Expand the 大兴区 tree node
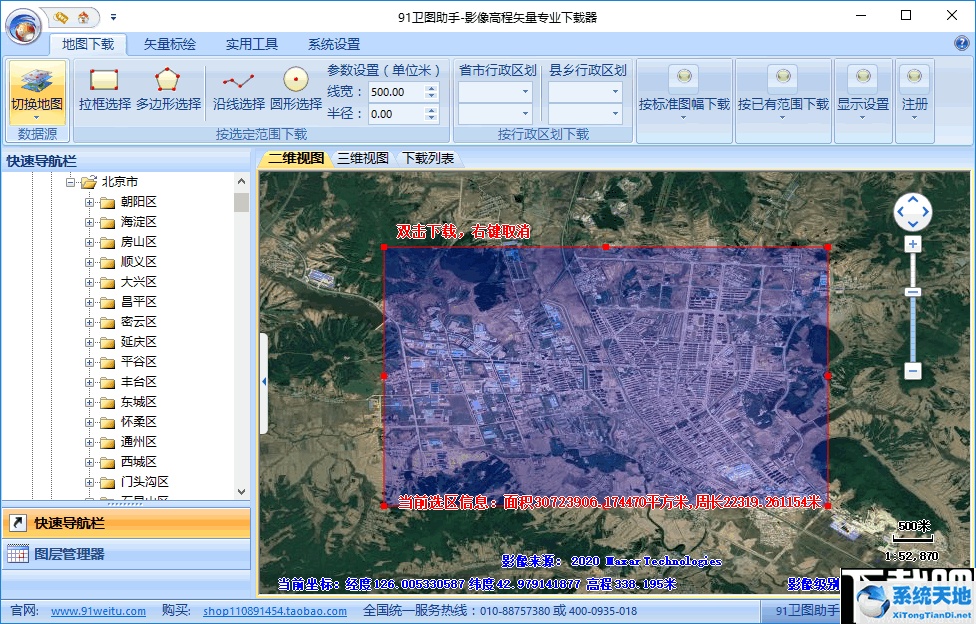Viewport: 976px width, 624px height. point(90,283)
